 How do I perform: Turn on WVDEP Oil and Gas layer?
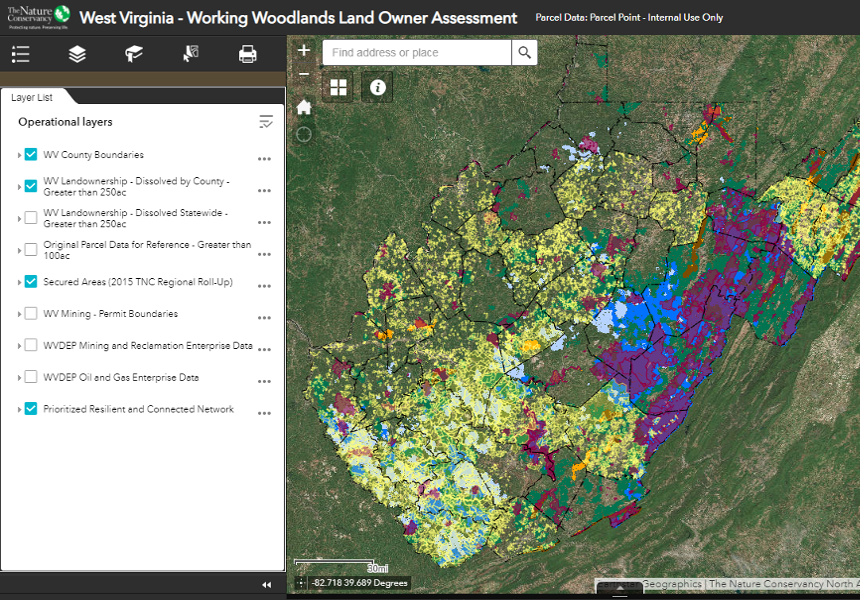coord(31,378)
